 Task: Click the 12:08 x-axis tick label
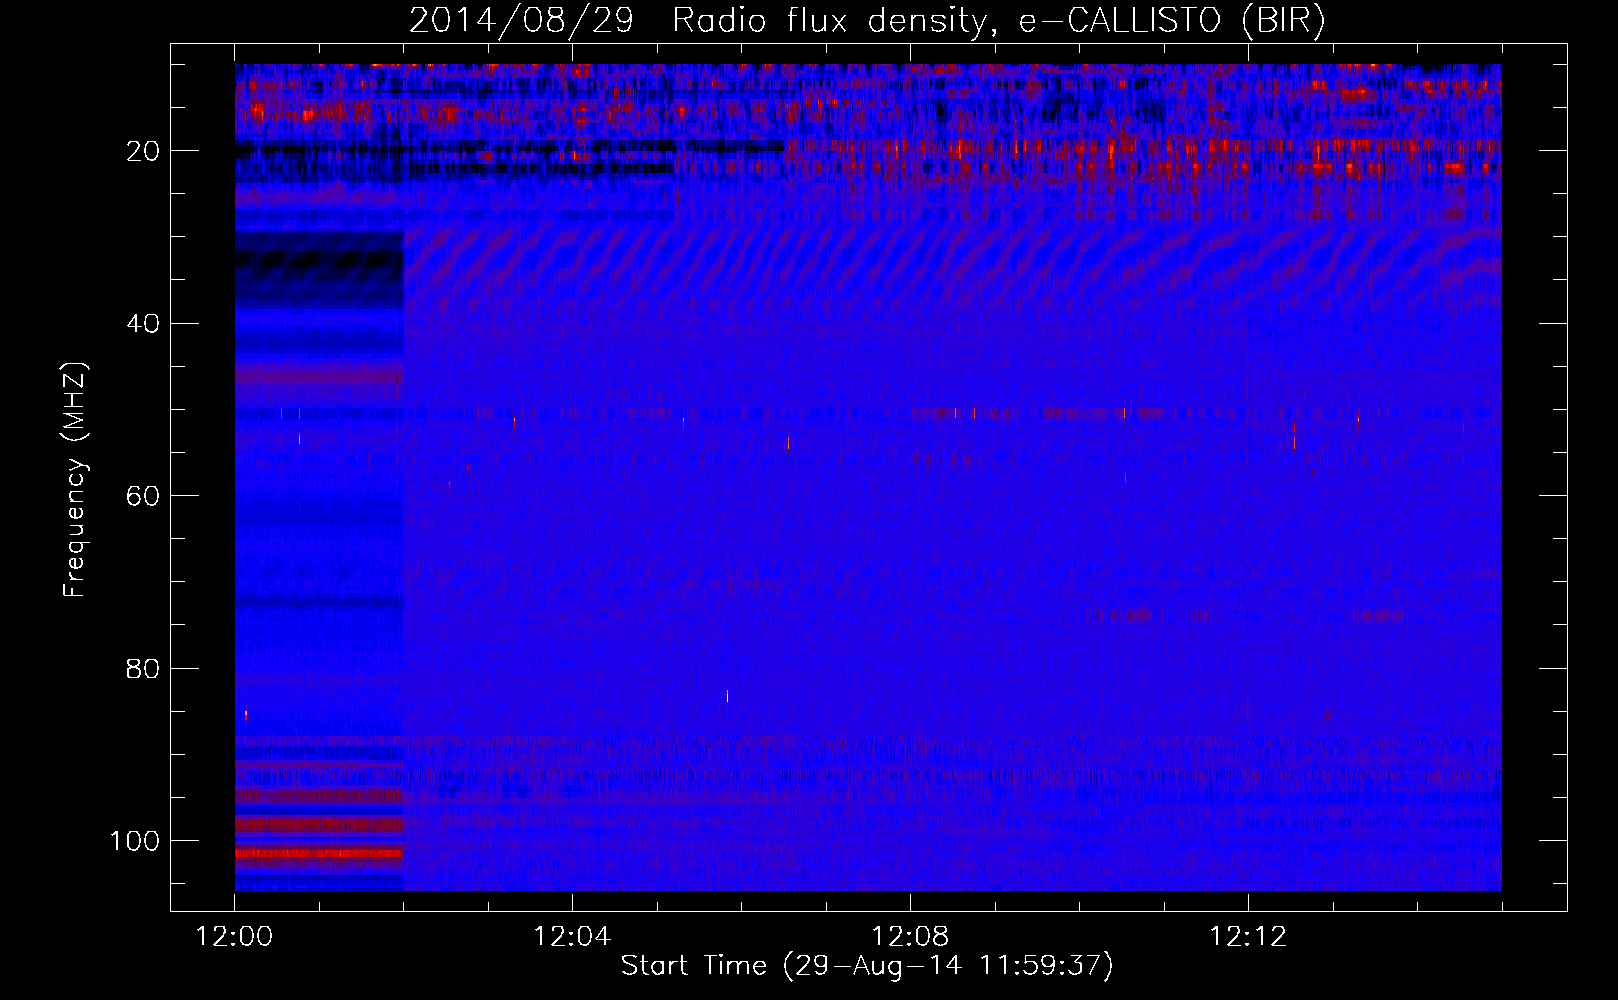910,937
